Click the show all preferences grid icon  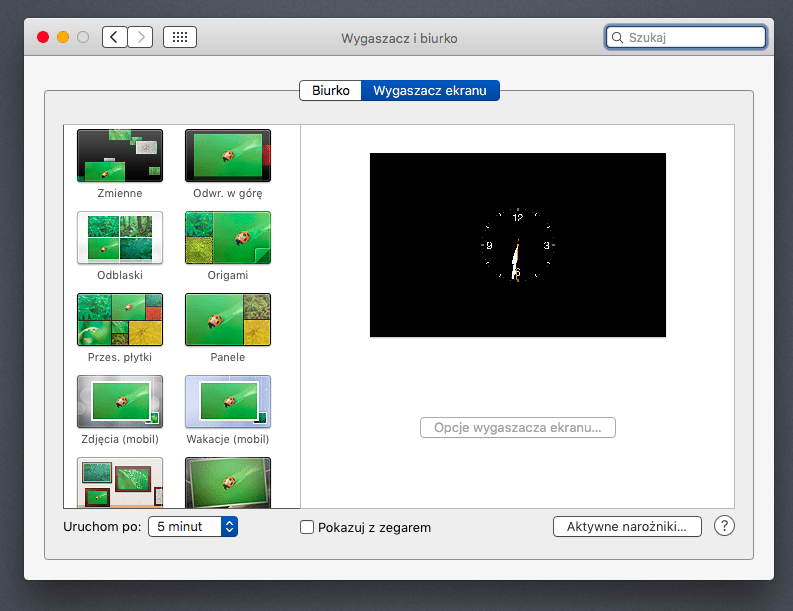pos(180,37)
